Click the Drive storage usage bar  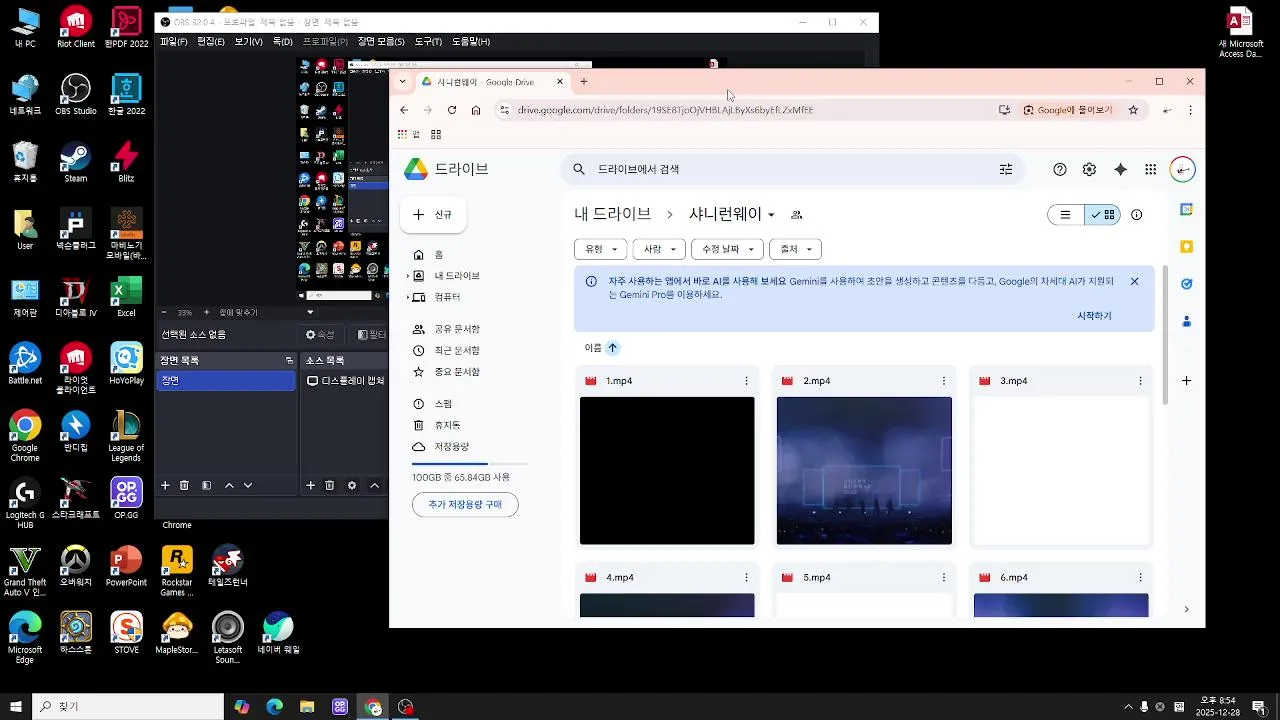coord(470,464)
